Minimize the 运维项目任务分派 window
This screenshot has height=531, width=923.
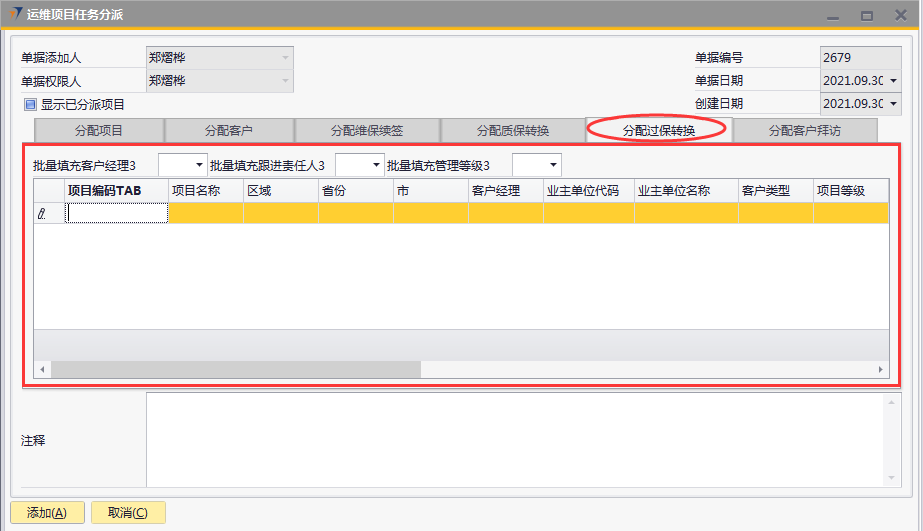(832, 15)
